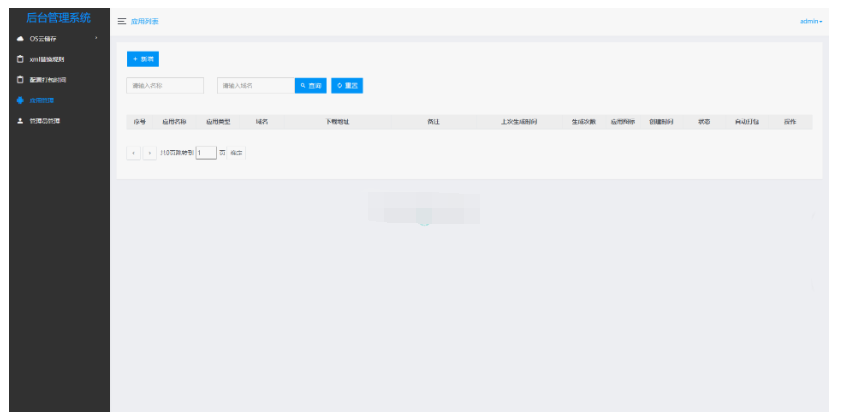Open the admin user dropdown
Viewport: 844px width, 414px height.
click(811, 21)
